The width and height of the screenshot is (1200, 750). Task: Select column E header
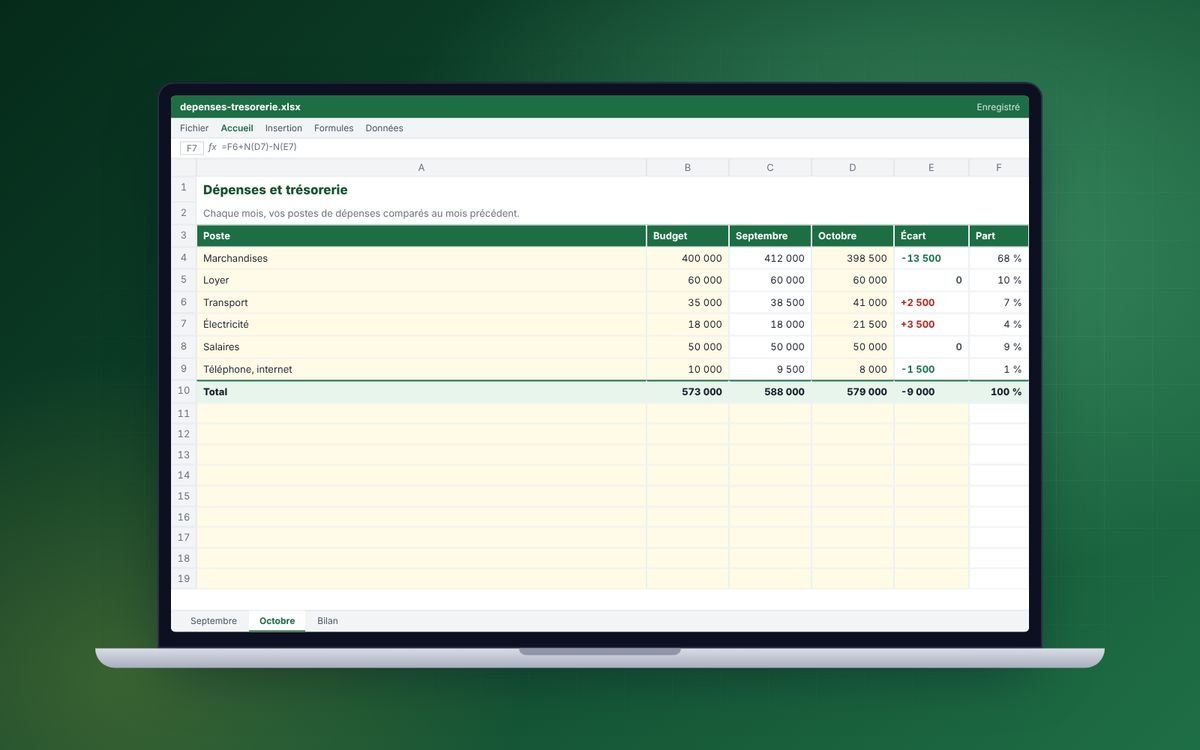[x=931, y=168]
